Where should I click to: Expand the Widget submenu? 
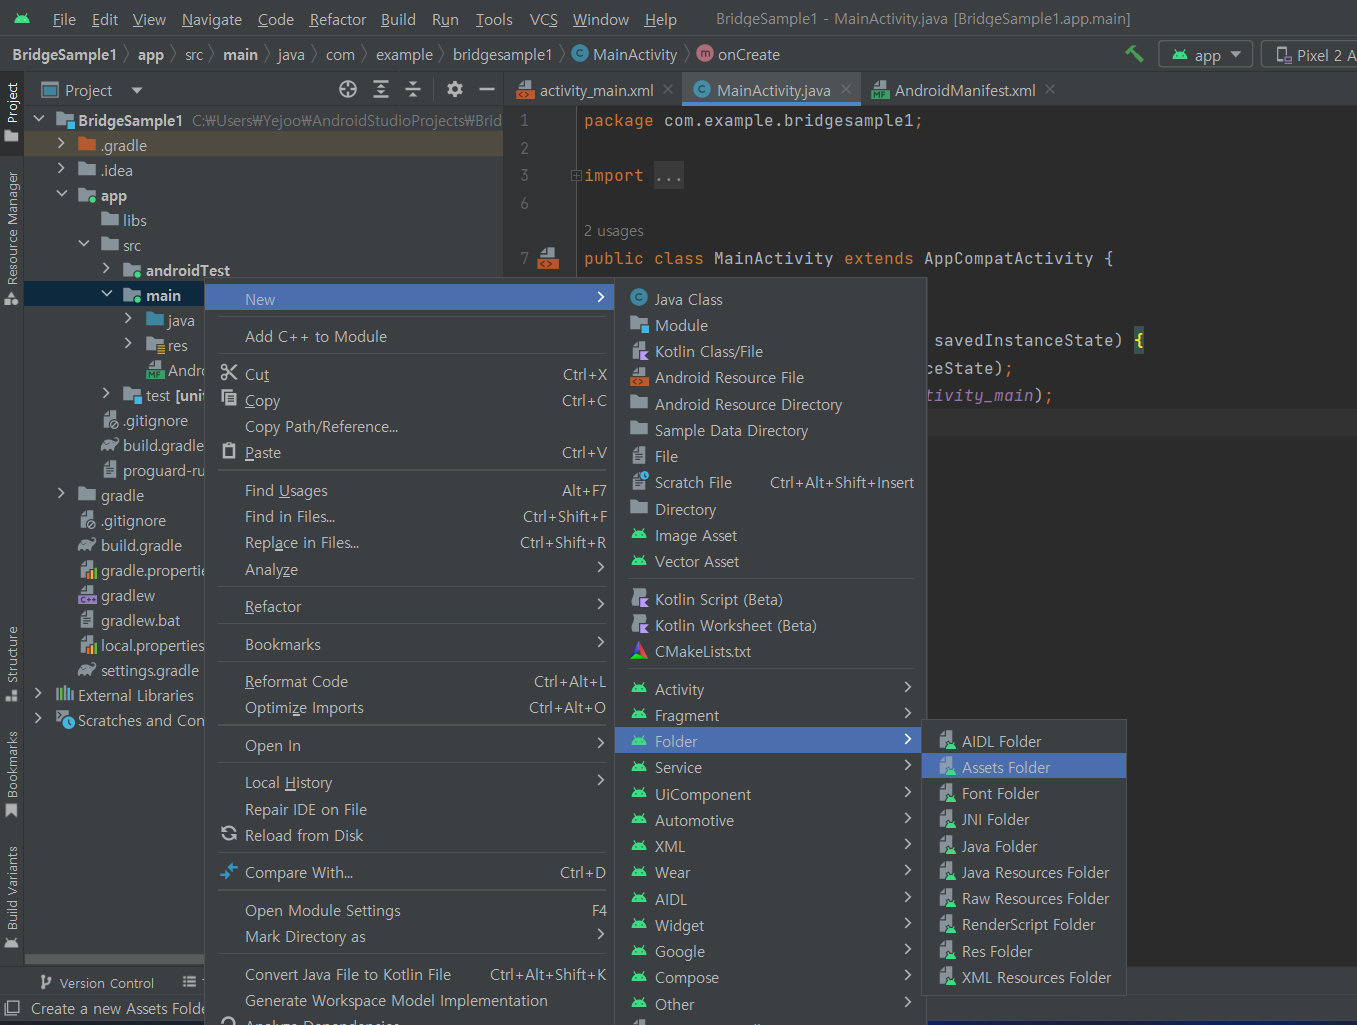click(x=768, y=925)
